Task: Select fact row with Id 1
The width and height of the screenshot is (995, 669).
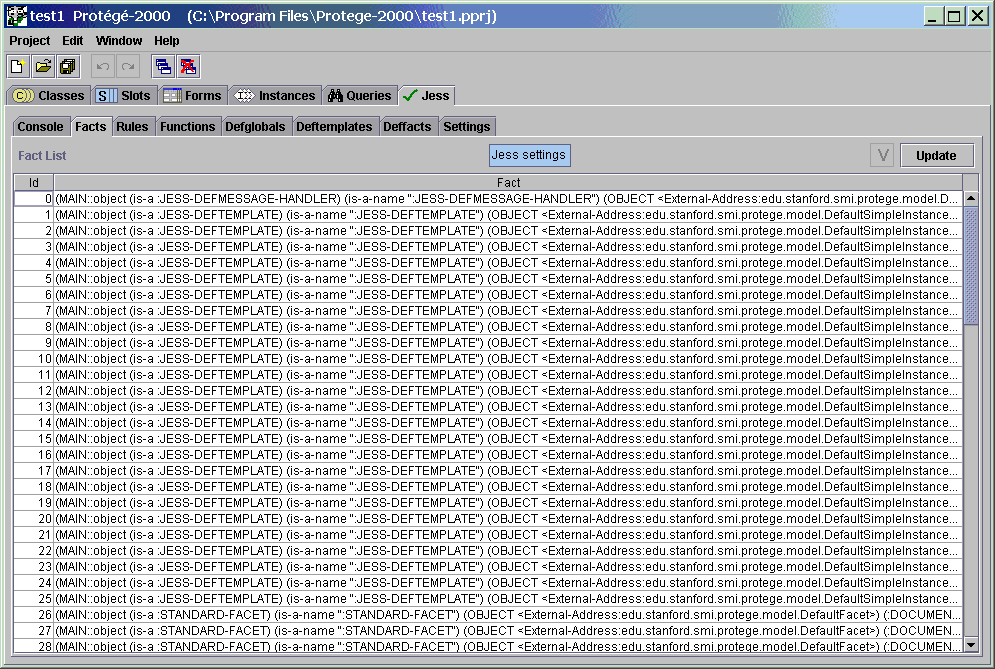Action: (x=489, y=215)
